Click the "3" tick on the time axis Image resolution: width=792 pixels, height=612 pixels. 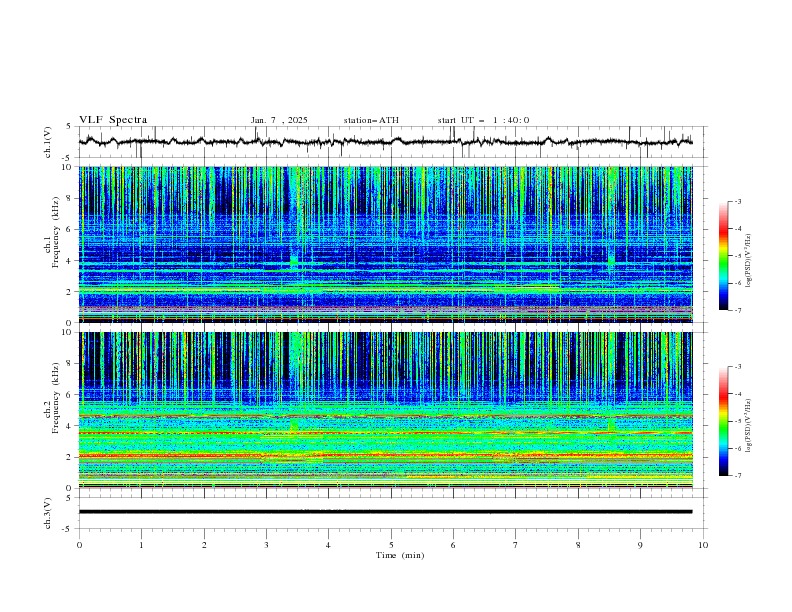click(x=266, y=545)
